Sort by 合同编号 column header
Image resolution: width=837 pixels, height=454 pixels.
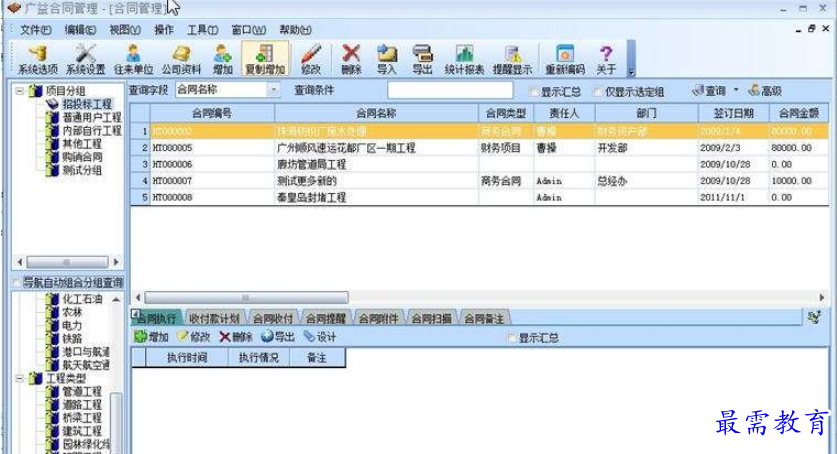click(x=212, y=113)
